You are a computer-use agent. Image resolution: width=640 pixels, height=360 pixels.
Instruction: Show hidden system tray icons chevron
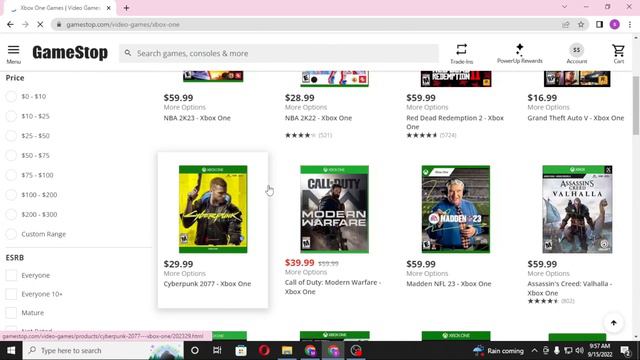[534, 351]
